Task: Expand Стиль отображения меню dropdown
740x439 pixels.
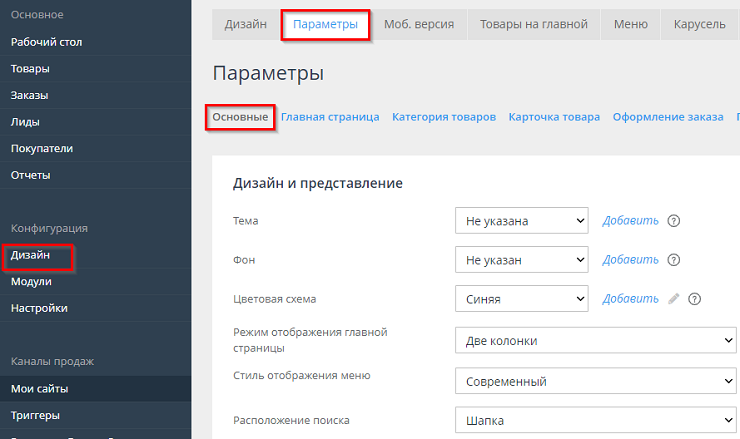Action: pyautogui.click(x=596, y=381)
